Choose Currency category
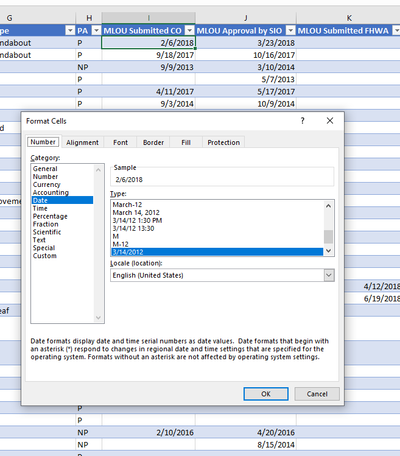 click(x=46, y=184)
